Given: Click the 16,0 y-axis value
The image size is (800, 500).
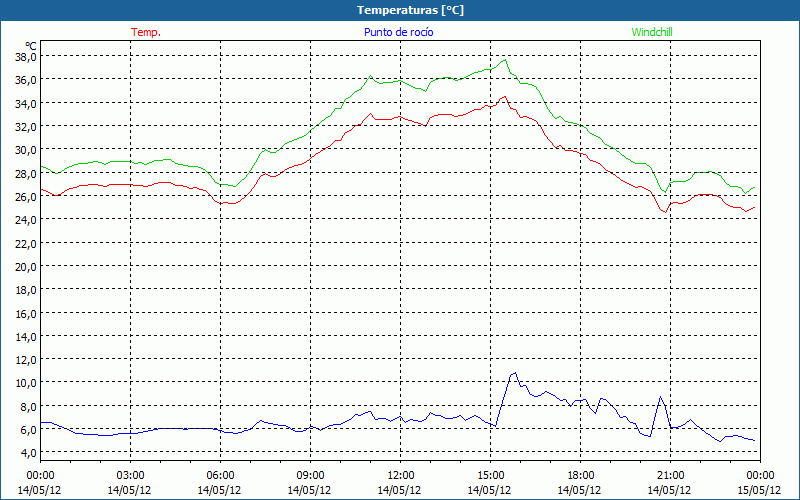Looking at the screenshot, I should click(x=26, y=313).
